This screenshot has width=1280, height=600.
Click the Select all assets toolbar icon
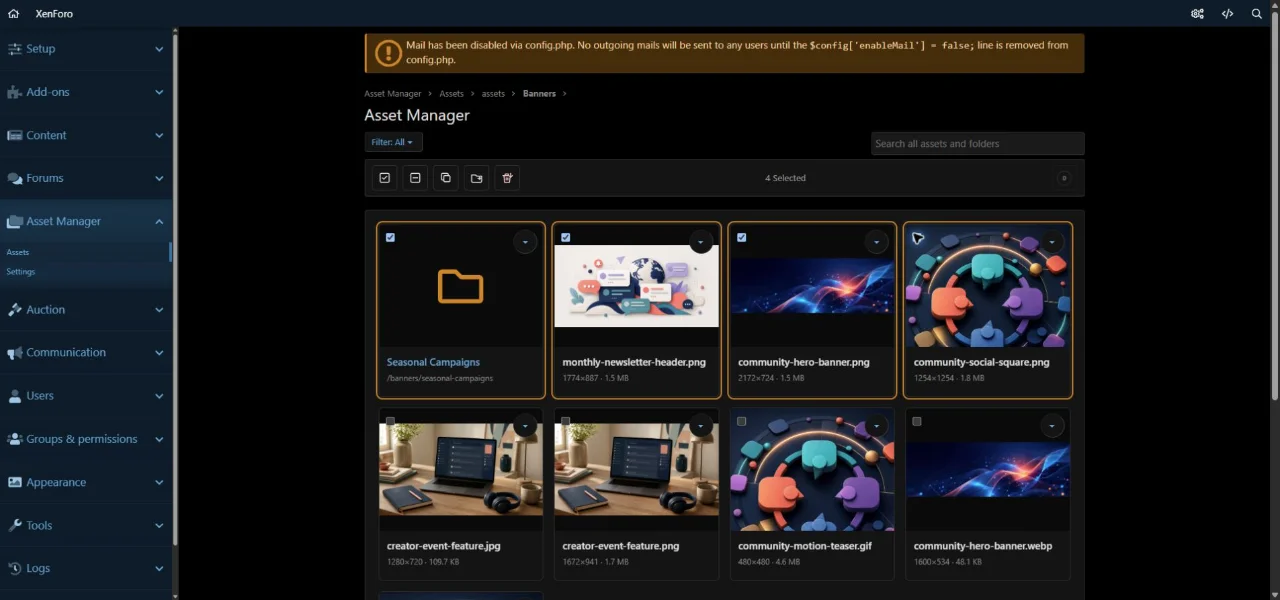tap(384, 178)
